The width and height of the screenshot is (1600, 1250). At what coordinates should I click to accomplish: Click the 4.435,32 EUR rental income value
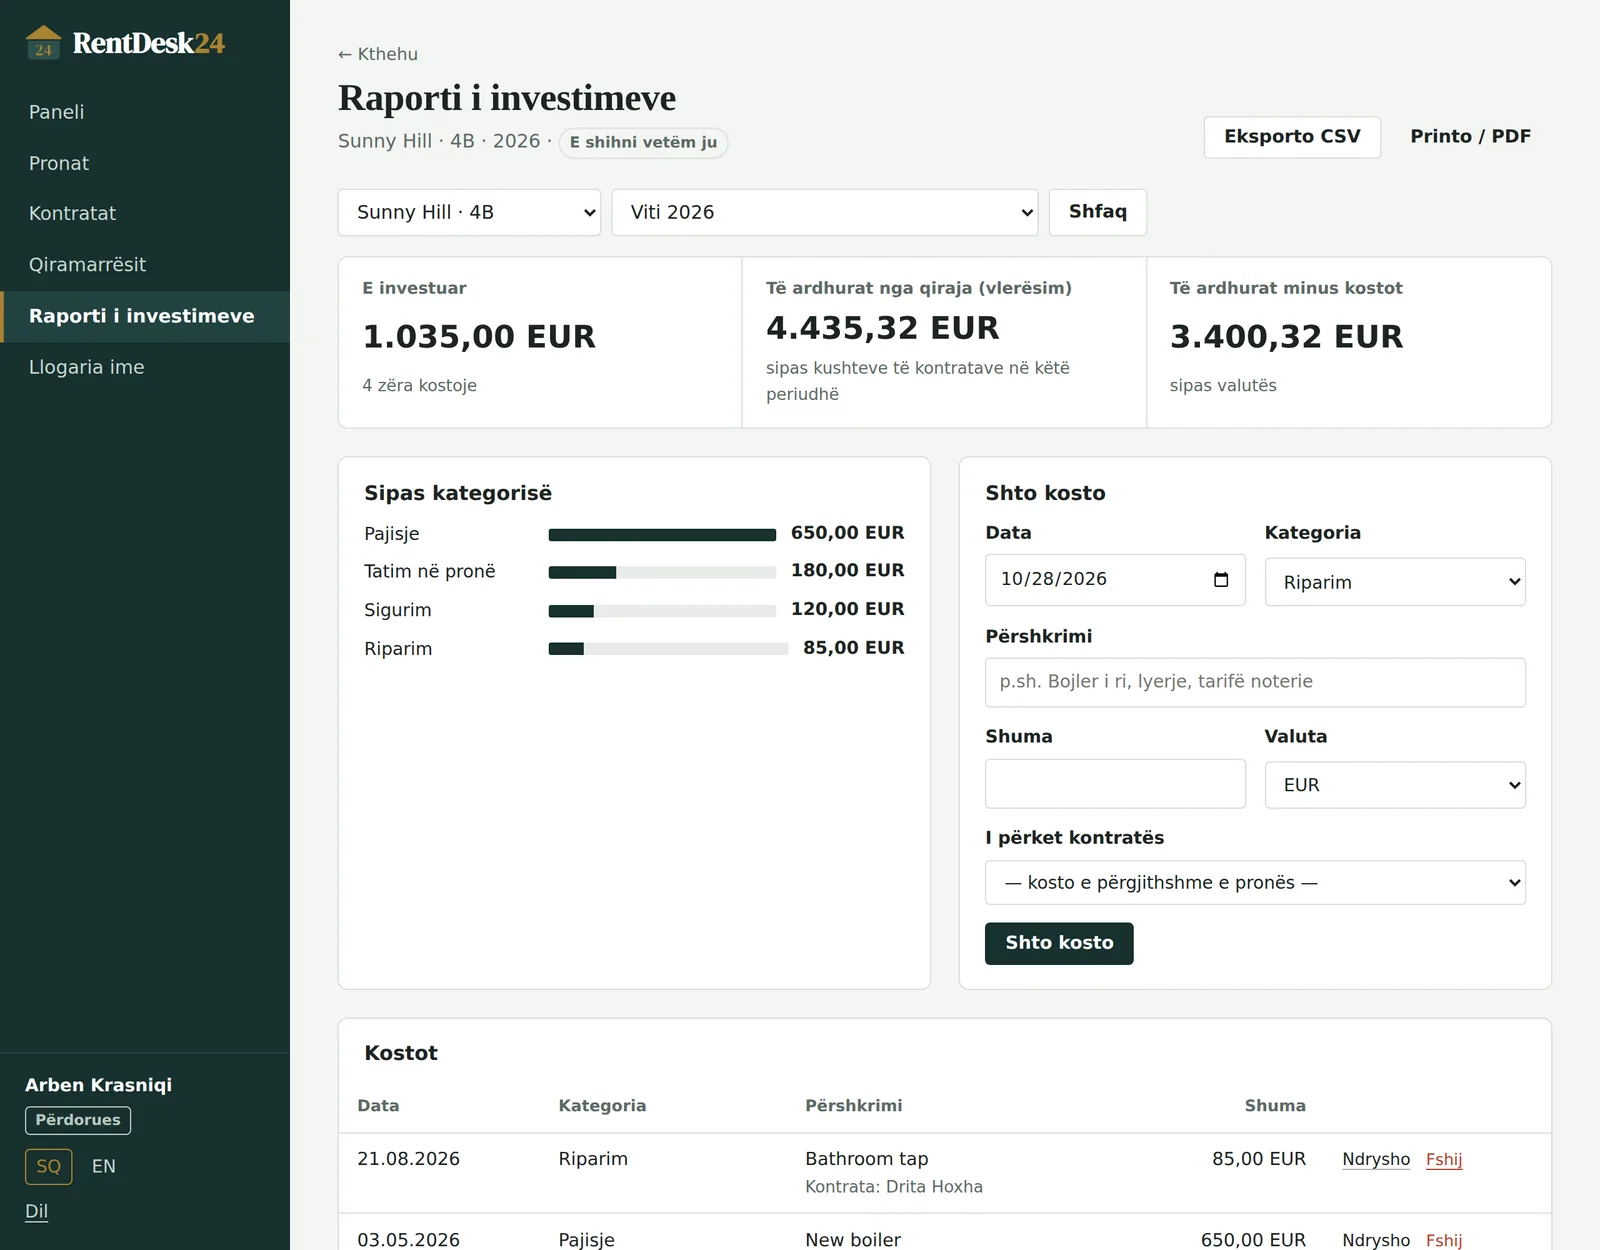[883, 328]
